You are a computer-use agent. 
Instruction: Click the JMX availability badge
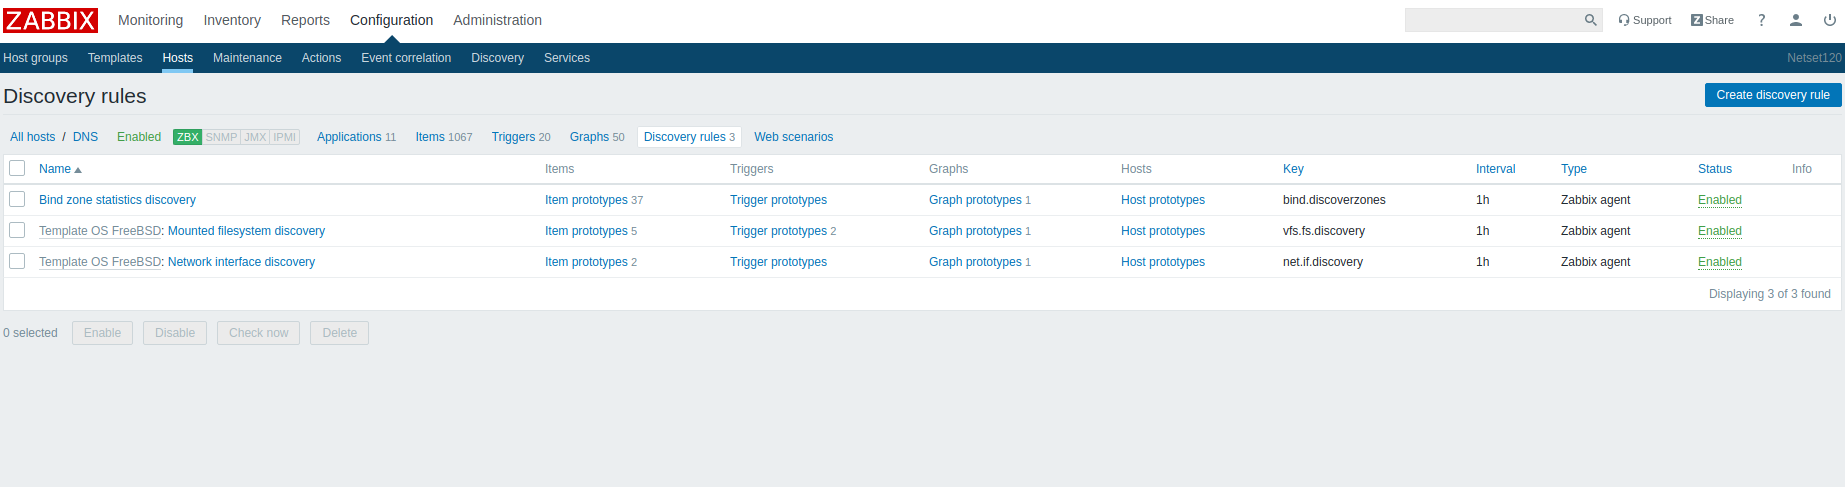click(255, 137)
